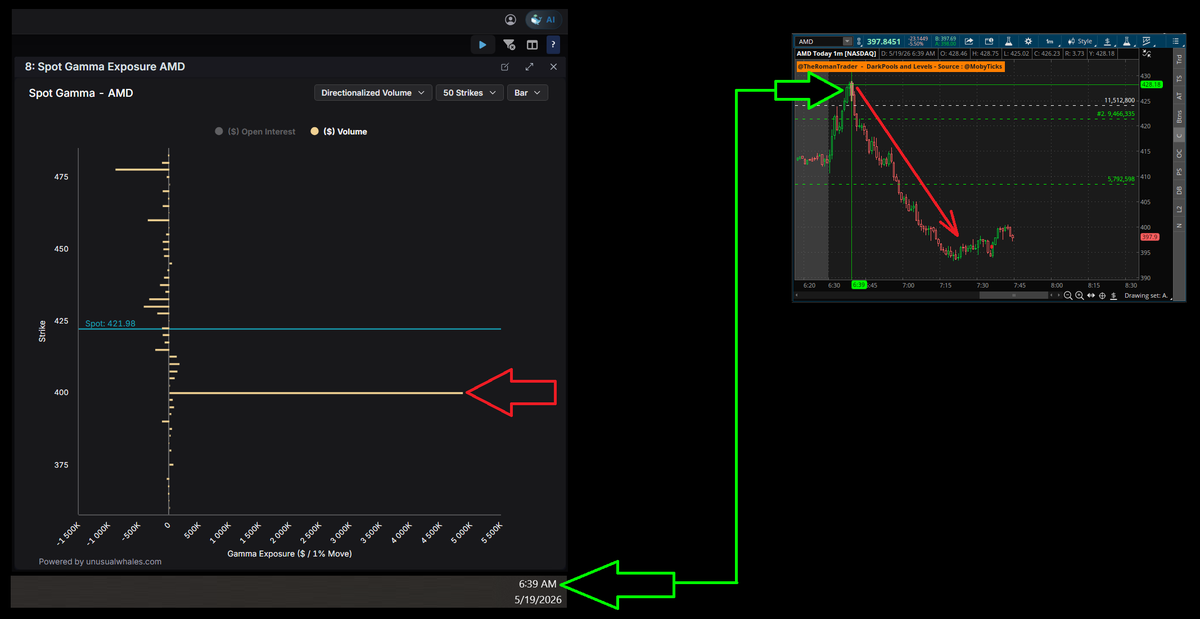Click the large 400 strike gamma bar
This screenshot has height=619, width=1200.
tap(316, 393)
